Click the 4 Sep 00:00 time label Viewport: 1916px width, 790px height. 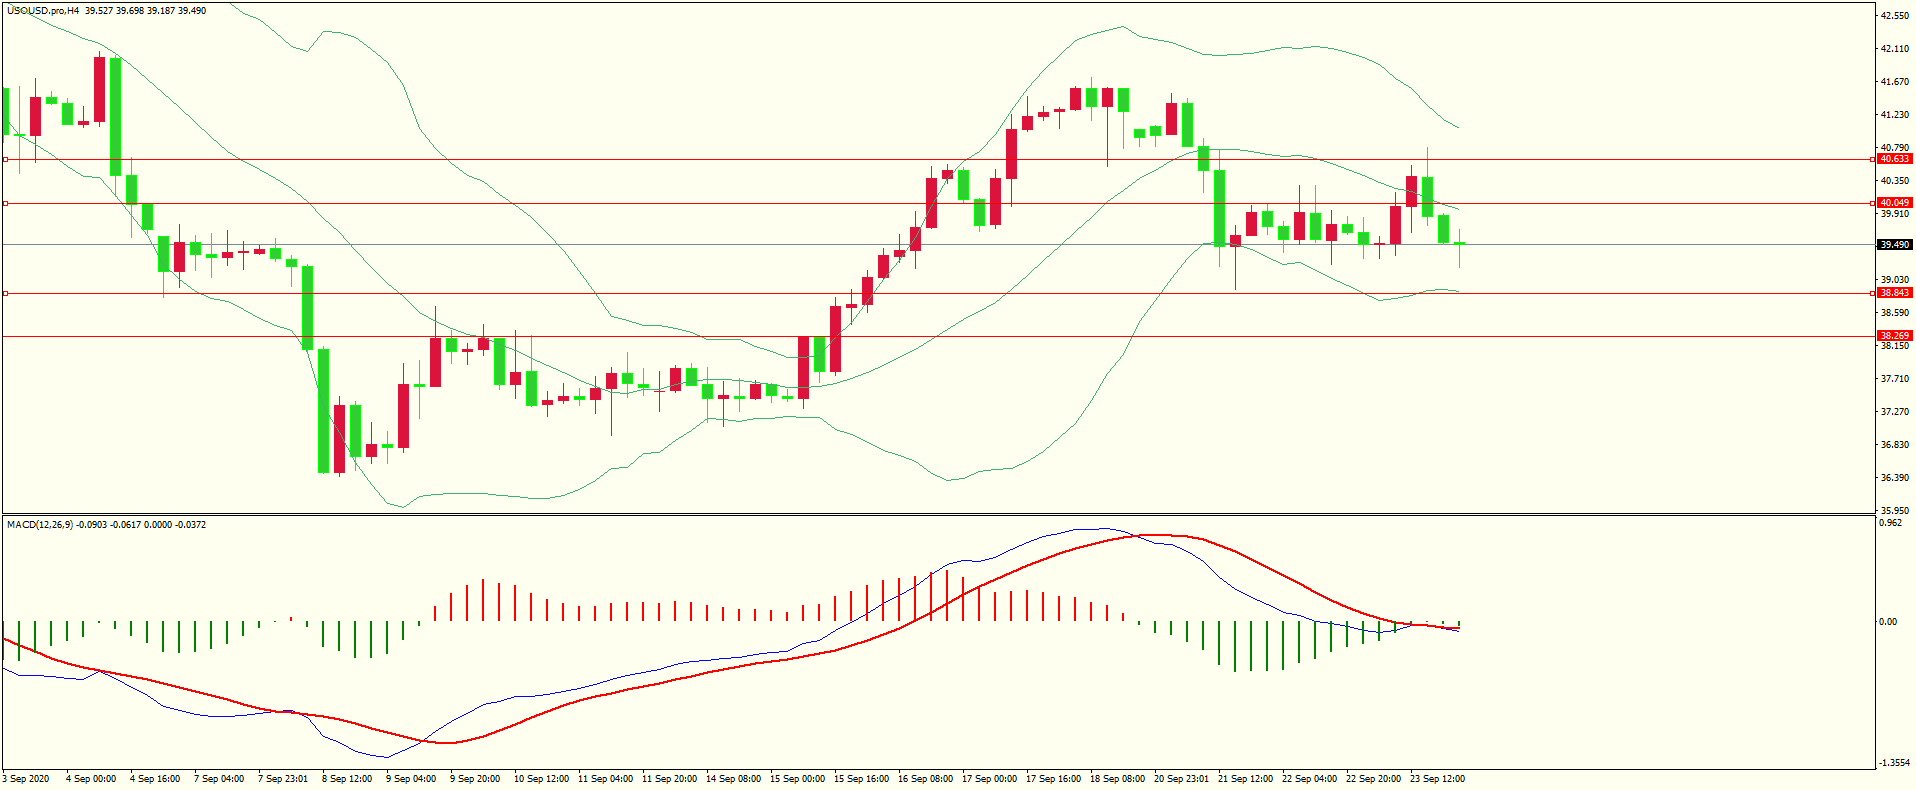[91, 779]
